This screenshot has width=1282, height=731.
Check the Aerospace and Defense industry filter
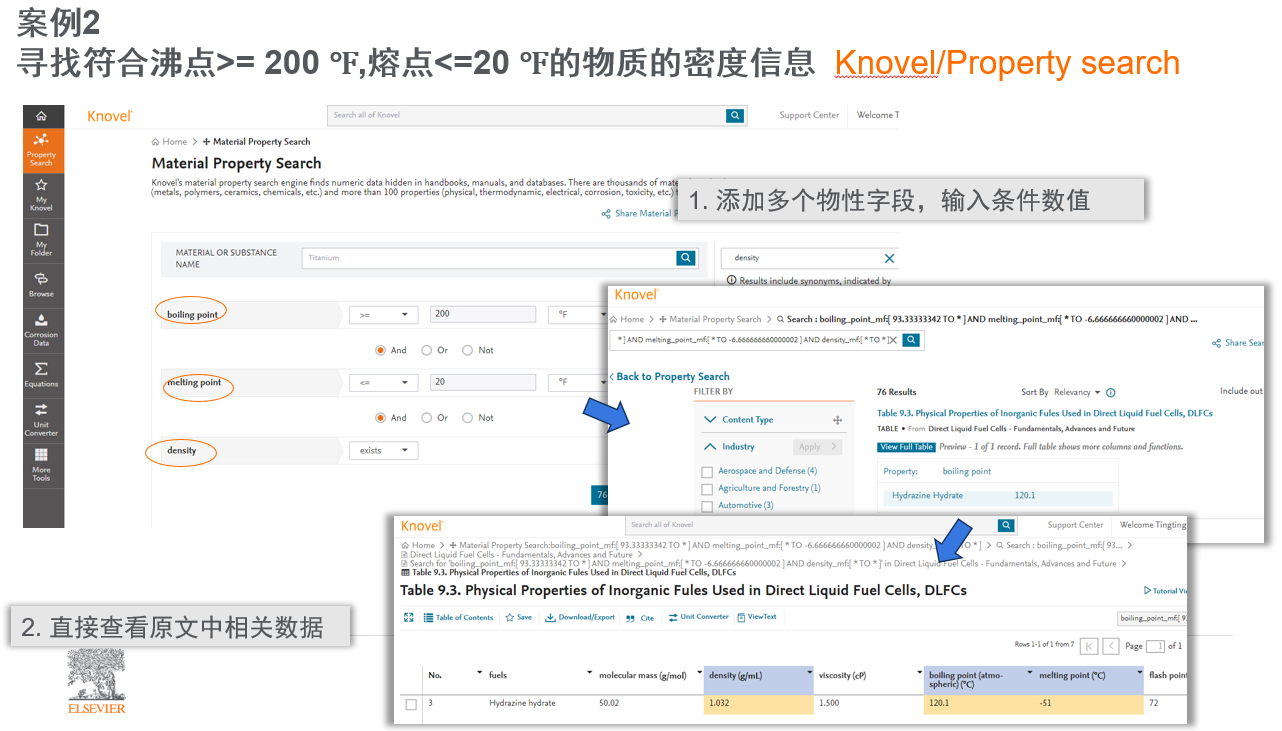coord(708,472)
